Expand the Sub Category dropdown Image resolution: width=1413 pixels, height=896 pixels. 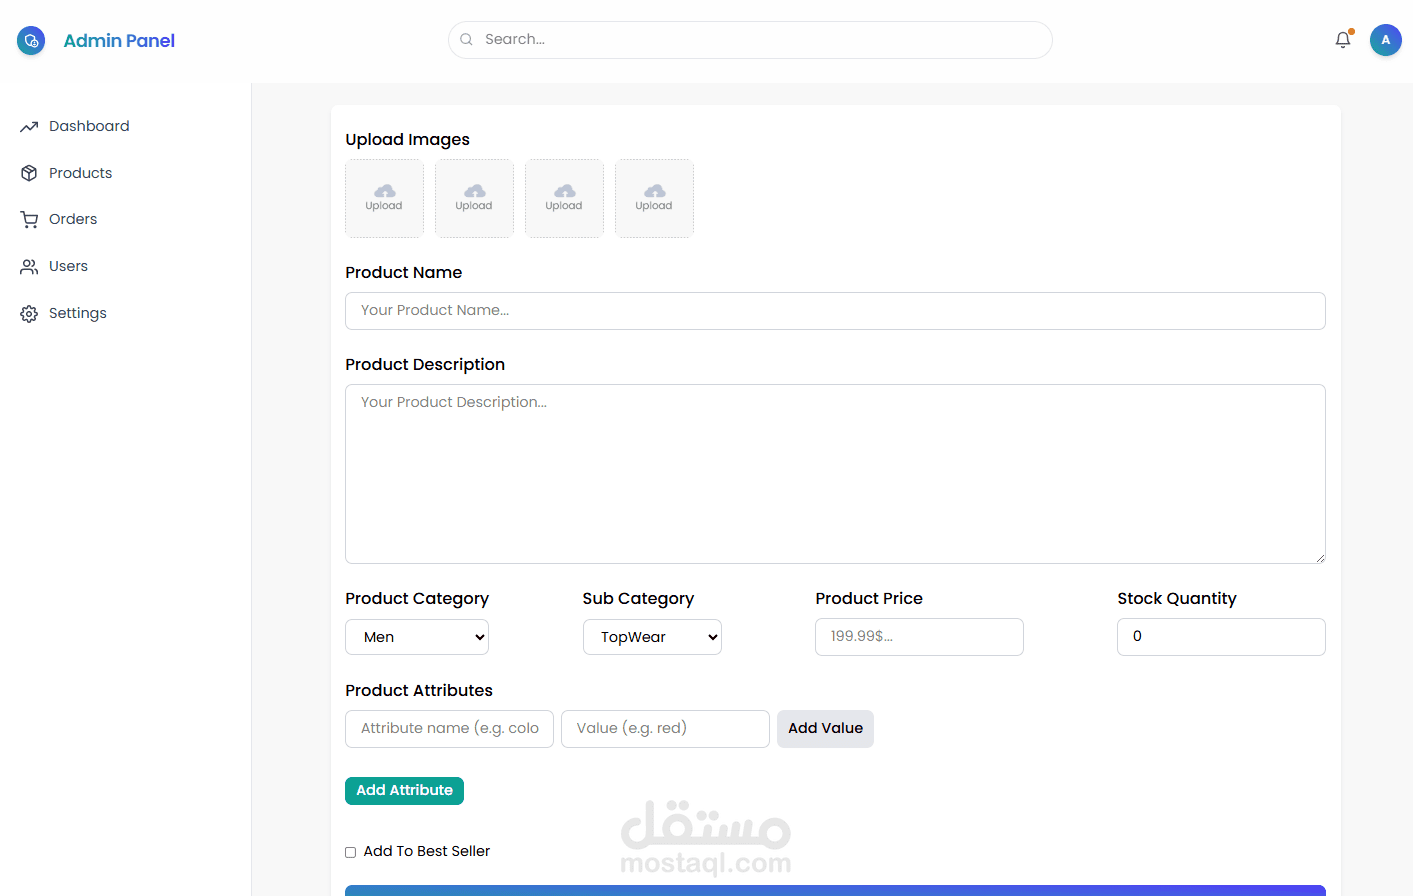click(x=652, y=637)
